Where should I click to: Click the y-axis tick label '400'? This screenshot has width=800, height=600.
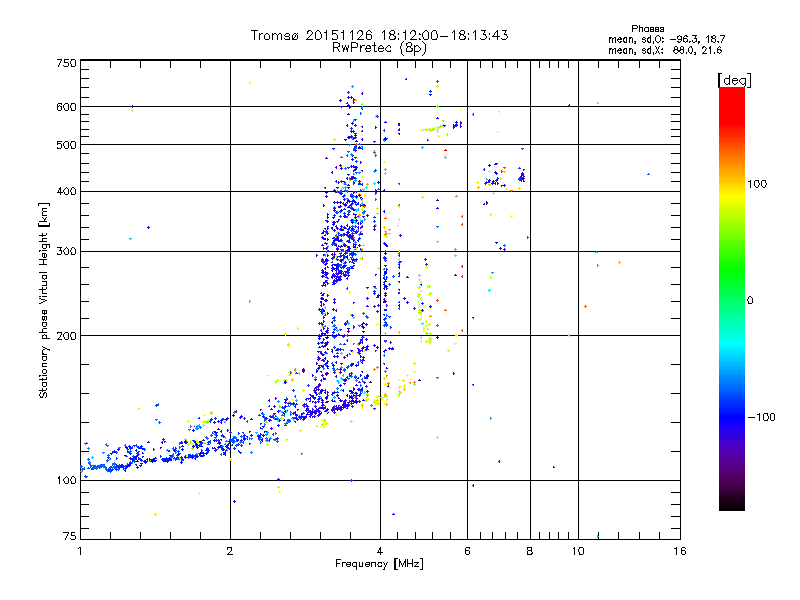[x=66, y=191]
